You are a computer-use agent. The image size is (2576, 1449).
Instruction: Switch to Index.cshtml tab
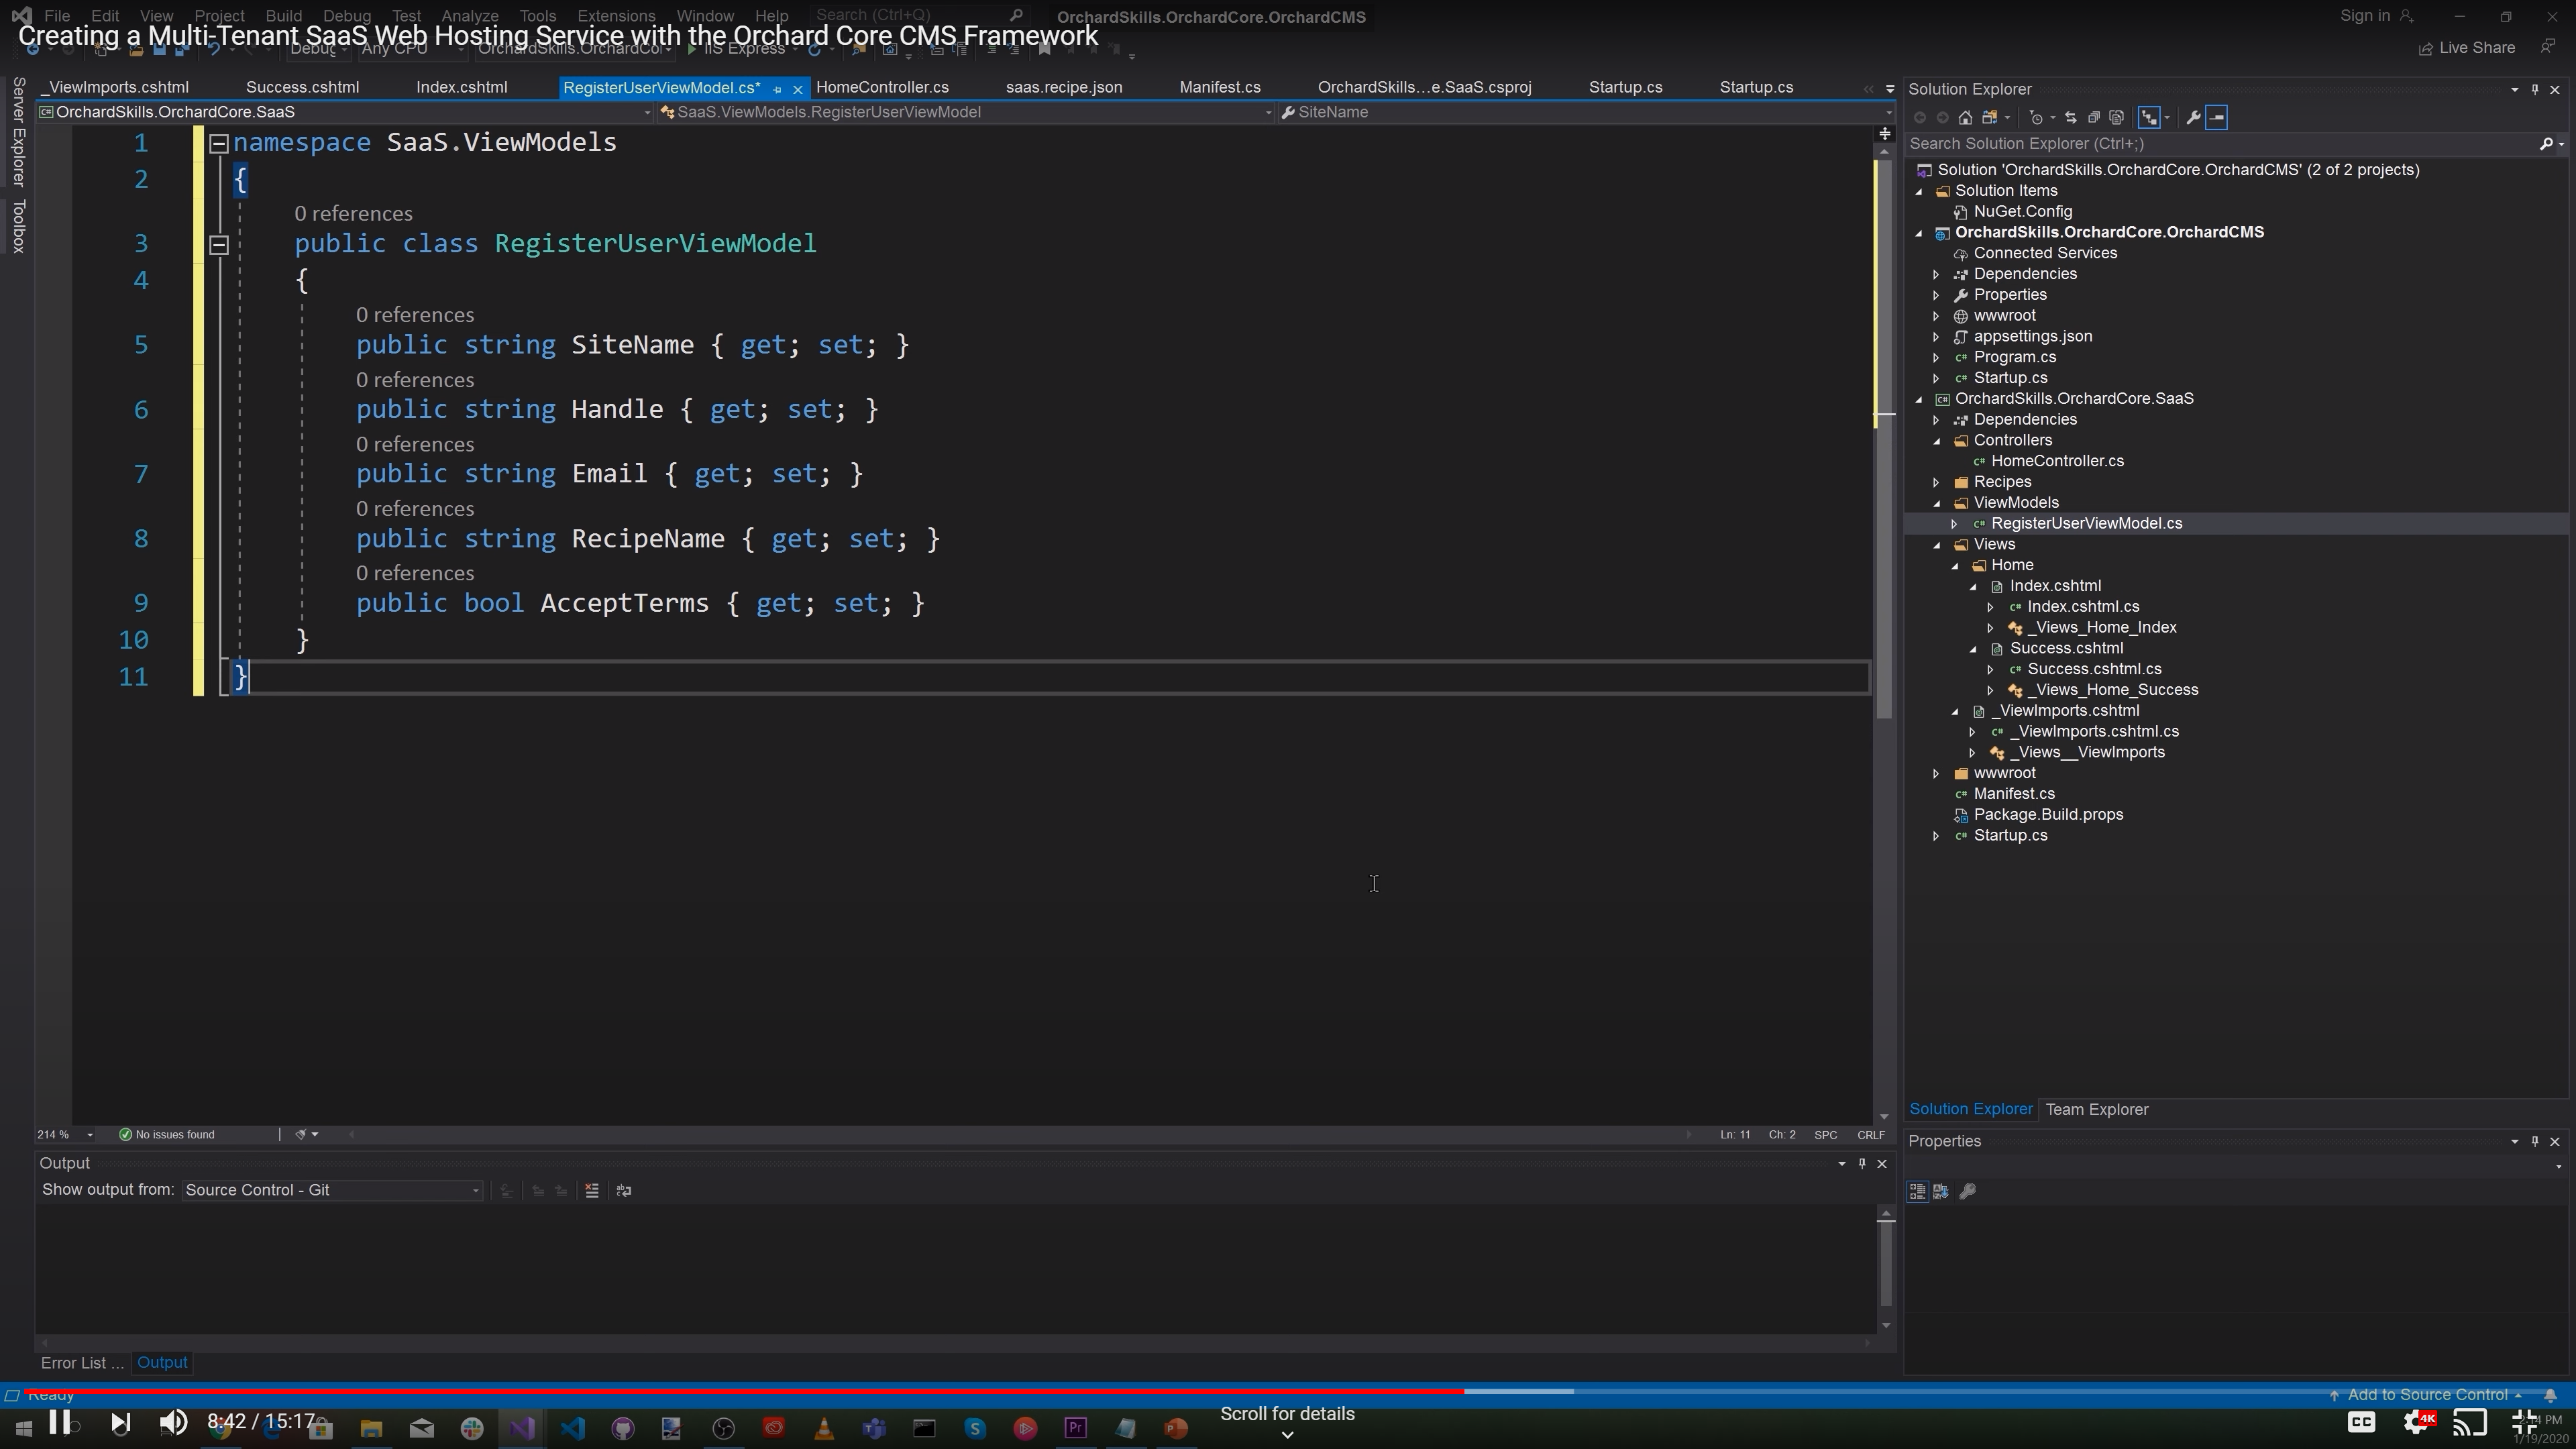(x=461, y=88)
